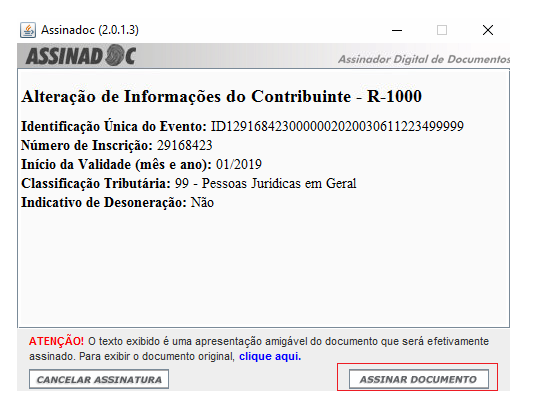Click the validity start value 01/2019
533x410 pixels.
[x=239, y=164]
